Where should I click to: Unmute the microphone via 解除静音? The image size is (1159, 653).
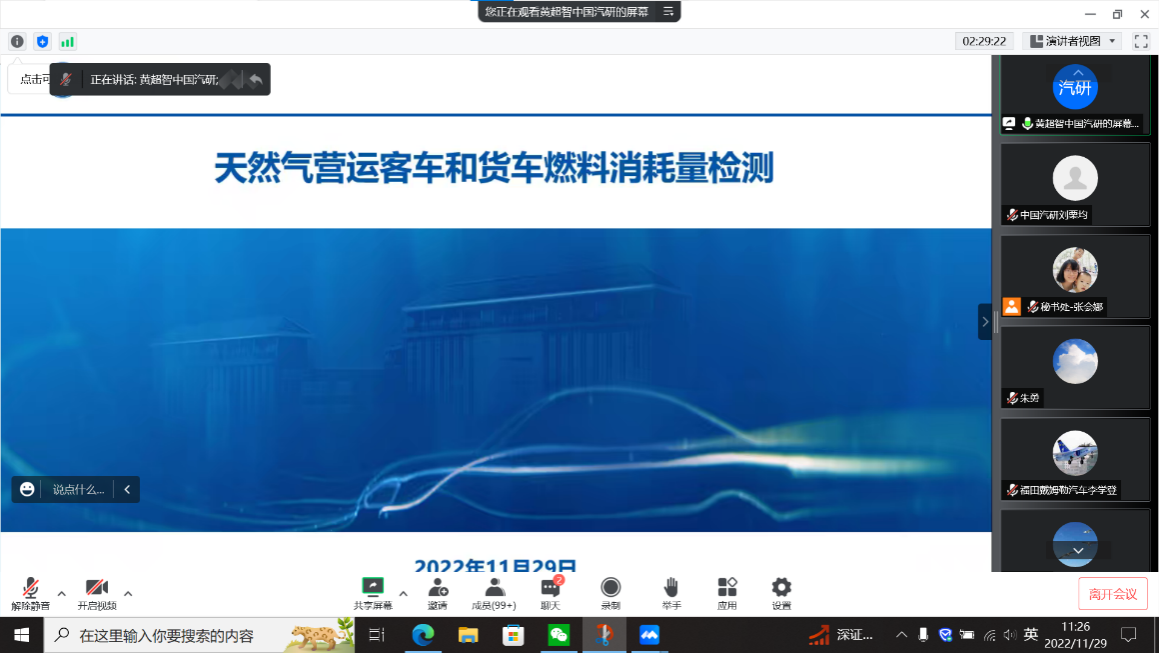tap(31, 592)
